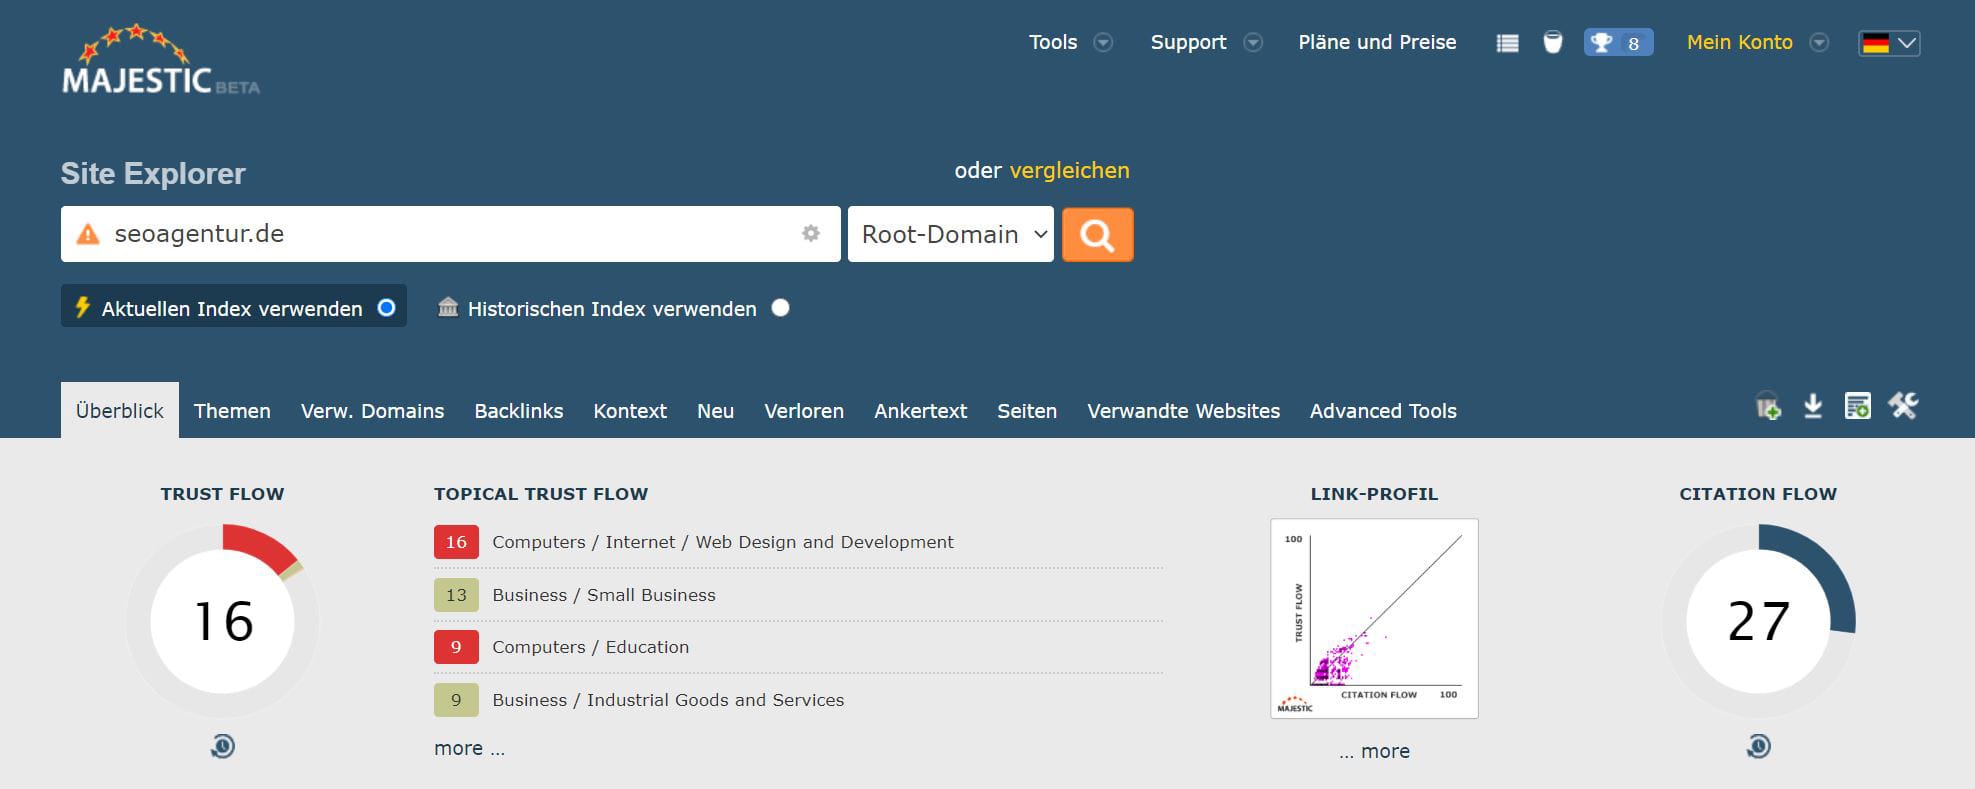Select Aktuellen Index verwenden radio
This screenshot has height=789, width=1975.
coord(386,308)
